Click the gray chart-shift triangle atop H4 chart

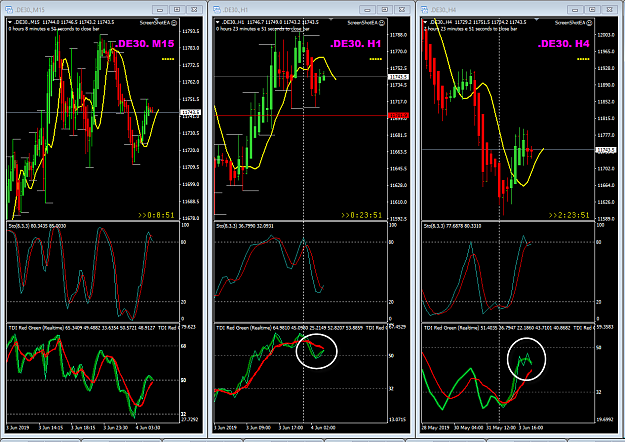click(537, 19)
